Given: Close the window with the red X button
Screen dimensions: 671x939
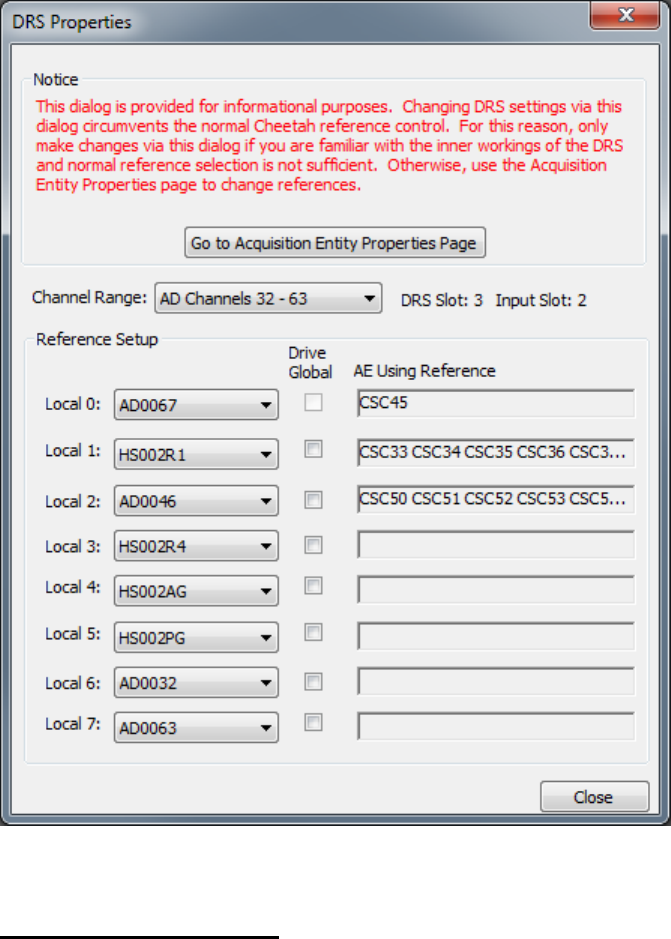Looking at the screenshot, I should point(625,15).
